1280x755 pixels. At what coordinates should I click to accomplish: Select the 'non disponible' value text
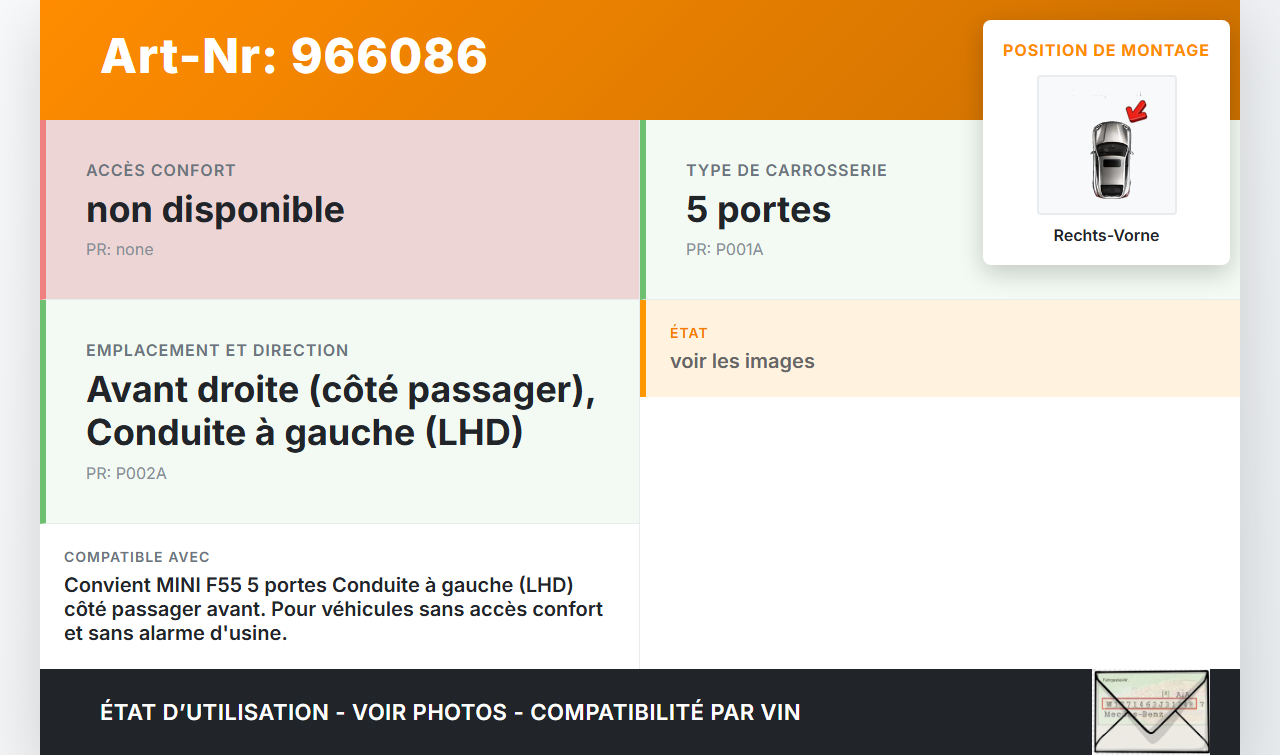coord(215,210)
